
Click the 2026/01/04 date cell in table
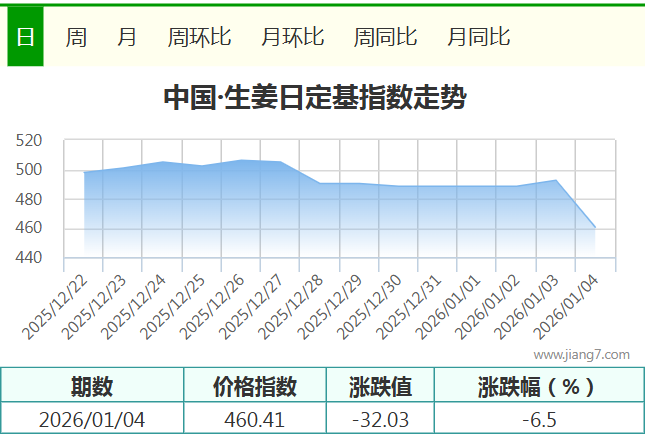coord(92,419)
